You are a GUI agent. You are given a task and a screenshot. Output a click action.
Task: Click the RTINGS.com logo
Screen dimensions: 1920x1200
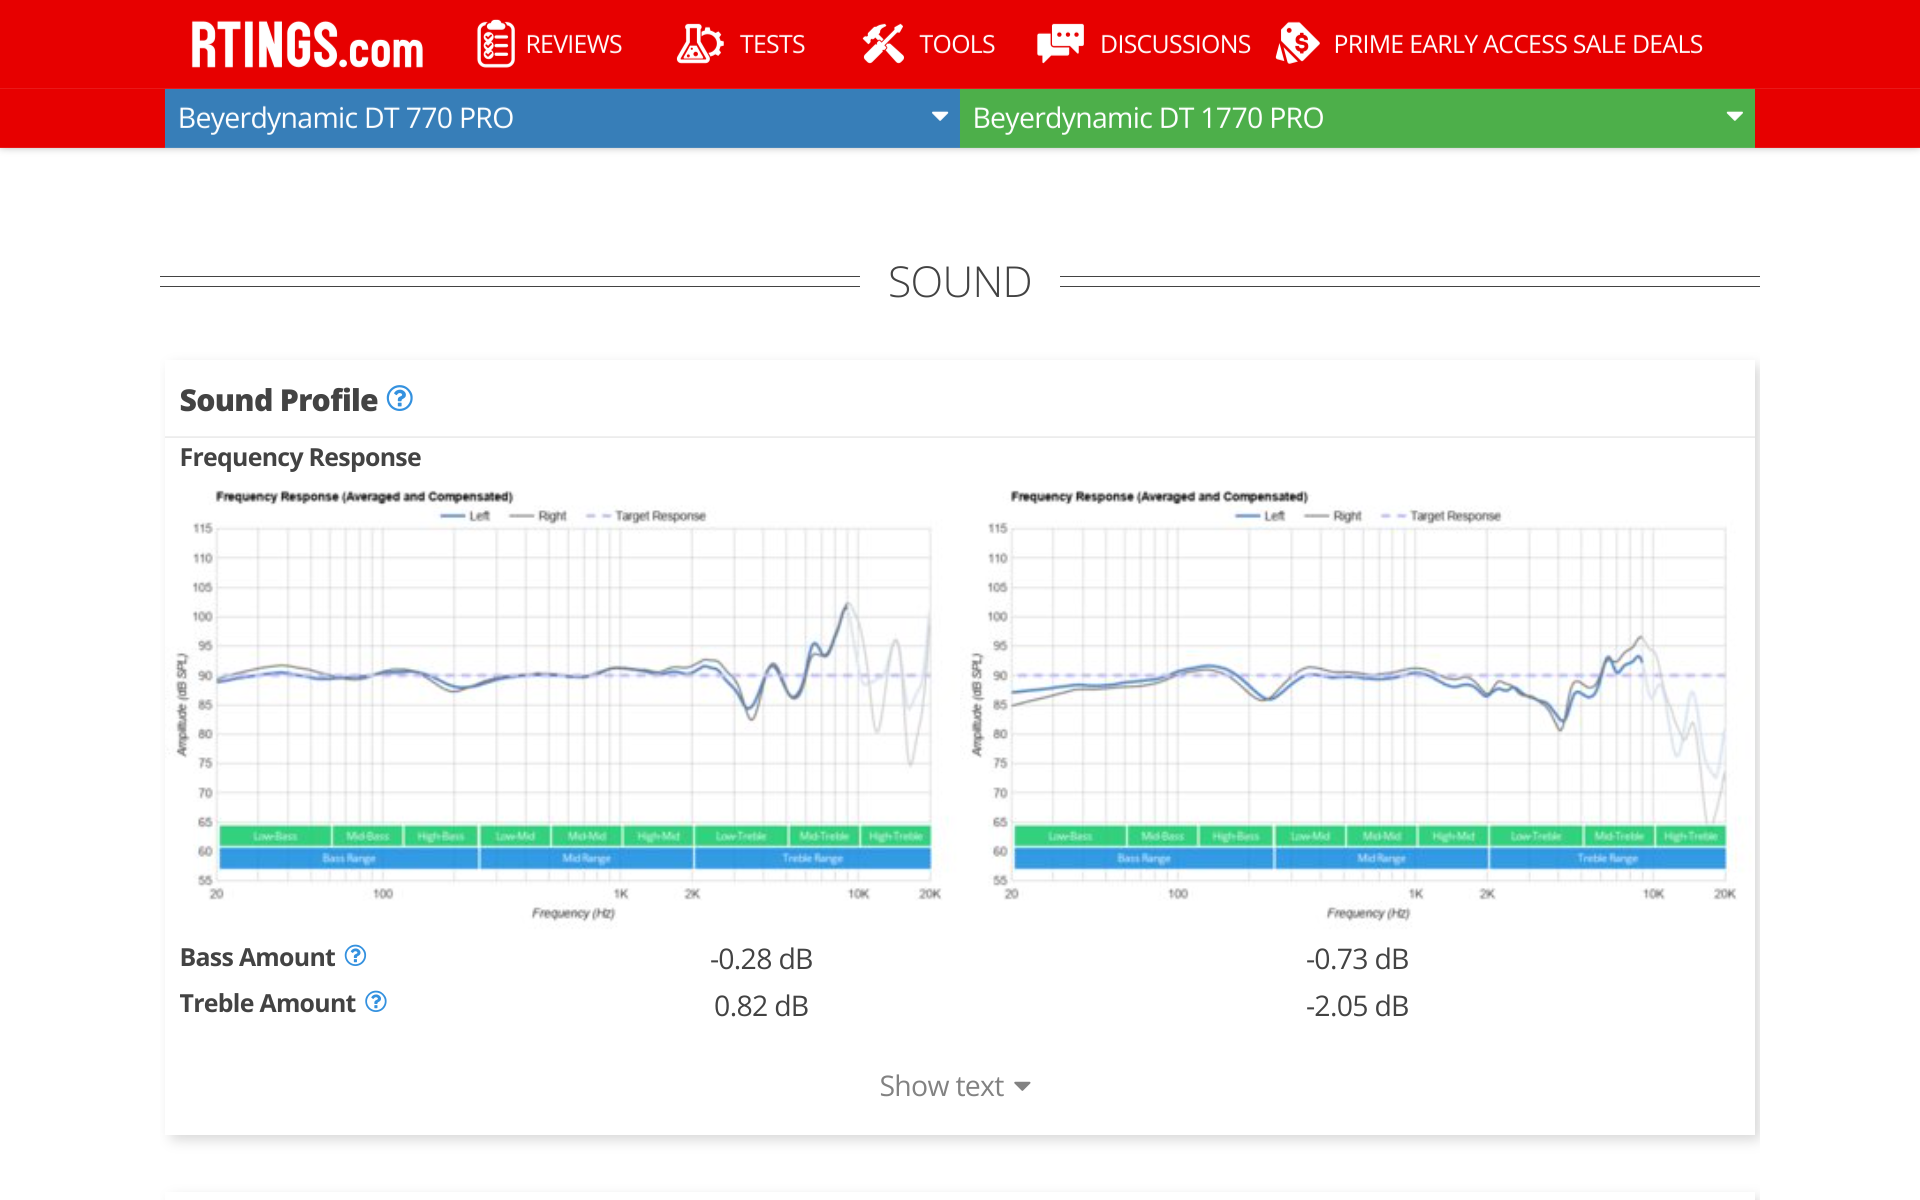307,45
